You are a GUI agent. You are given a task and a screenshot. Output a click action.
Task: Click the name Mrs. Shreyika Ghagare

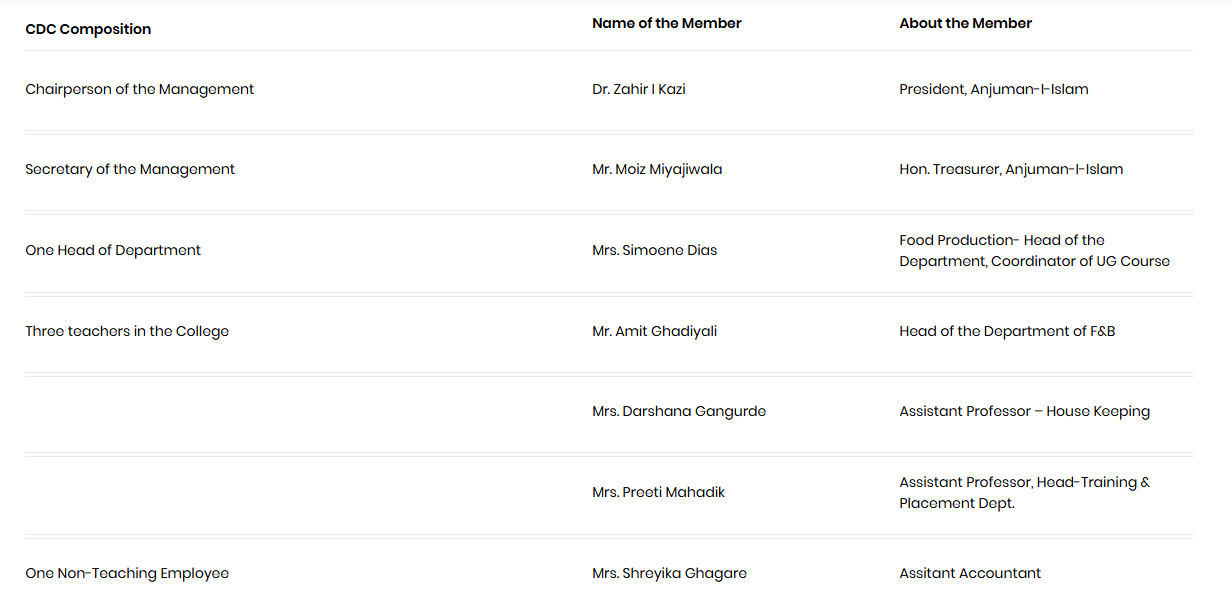669,573
